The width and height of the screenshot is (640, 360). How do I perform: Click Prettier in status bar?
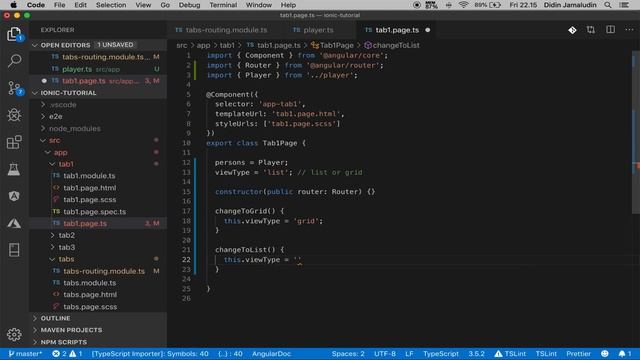point(578,353)
